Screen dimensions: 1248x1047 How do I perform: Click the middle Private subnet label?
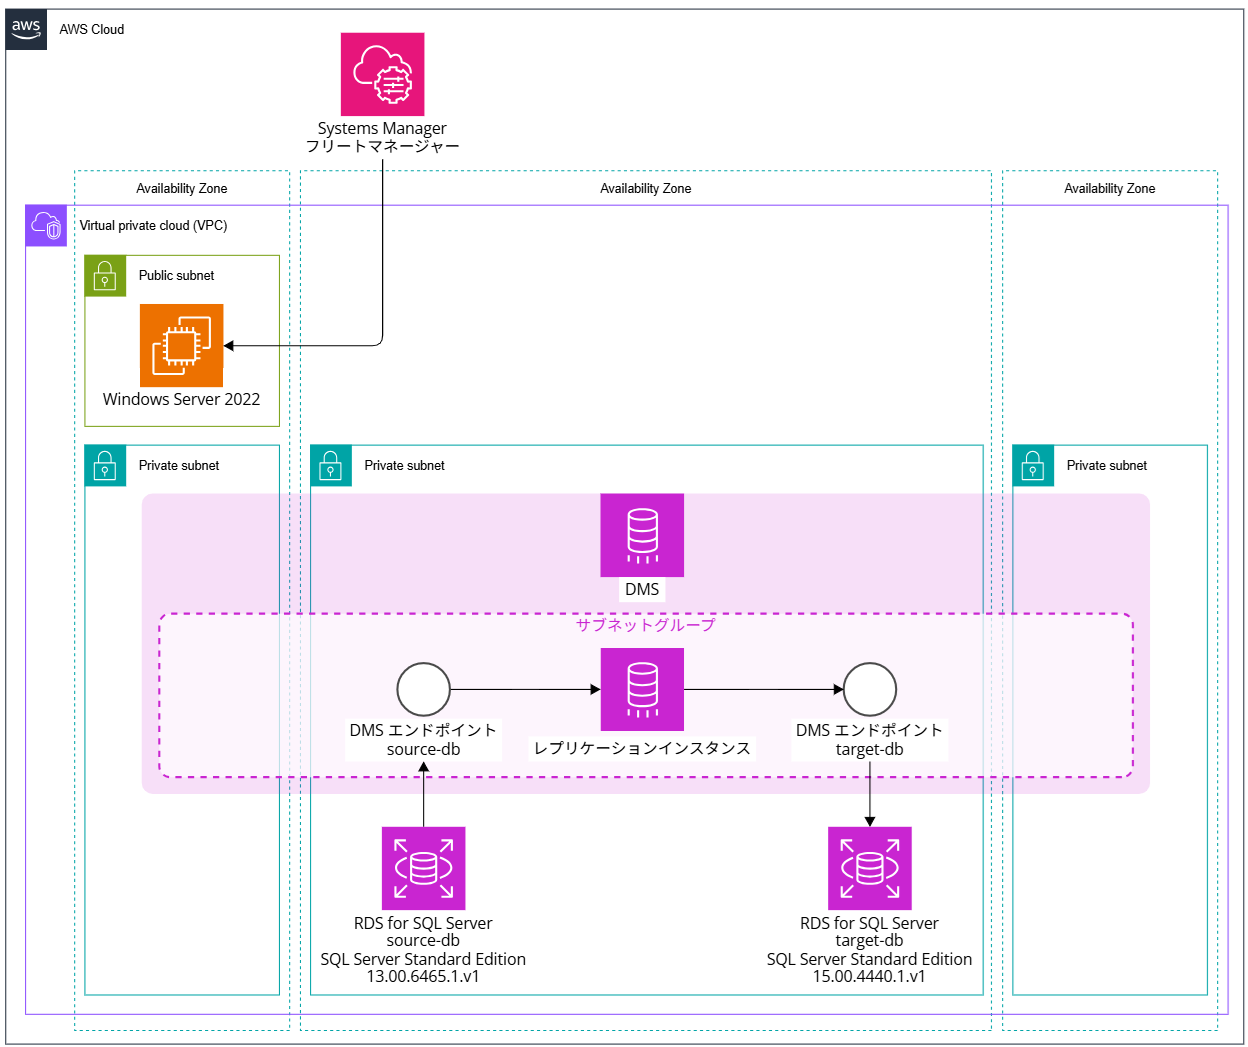404,465
